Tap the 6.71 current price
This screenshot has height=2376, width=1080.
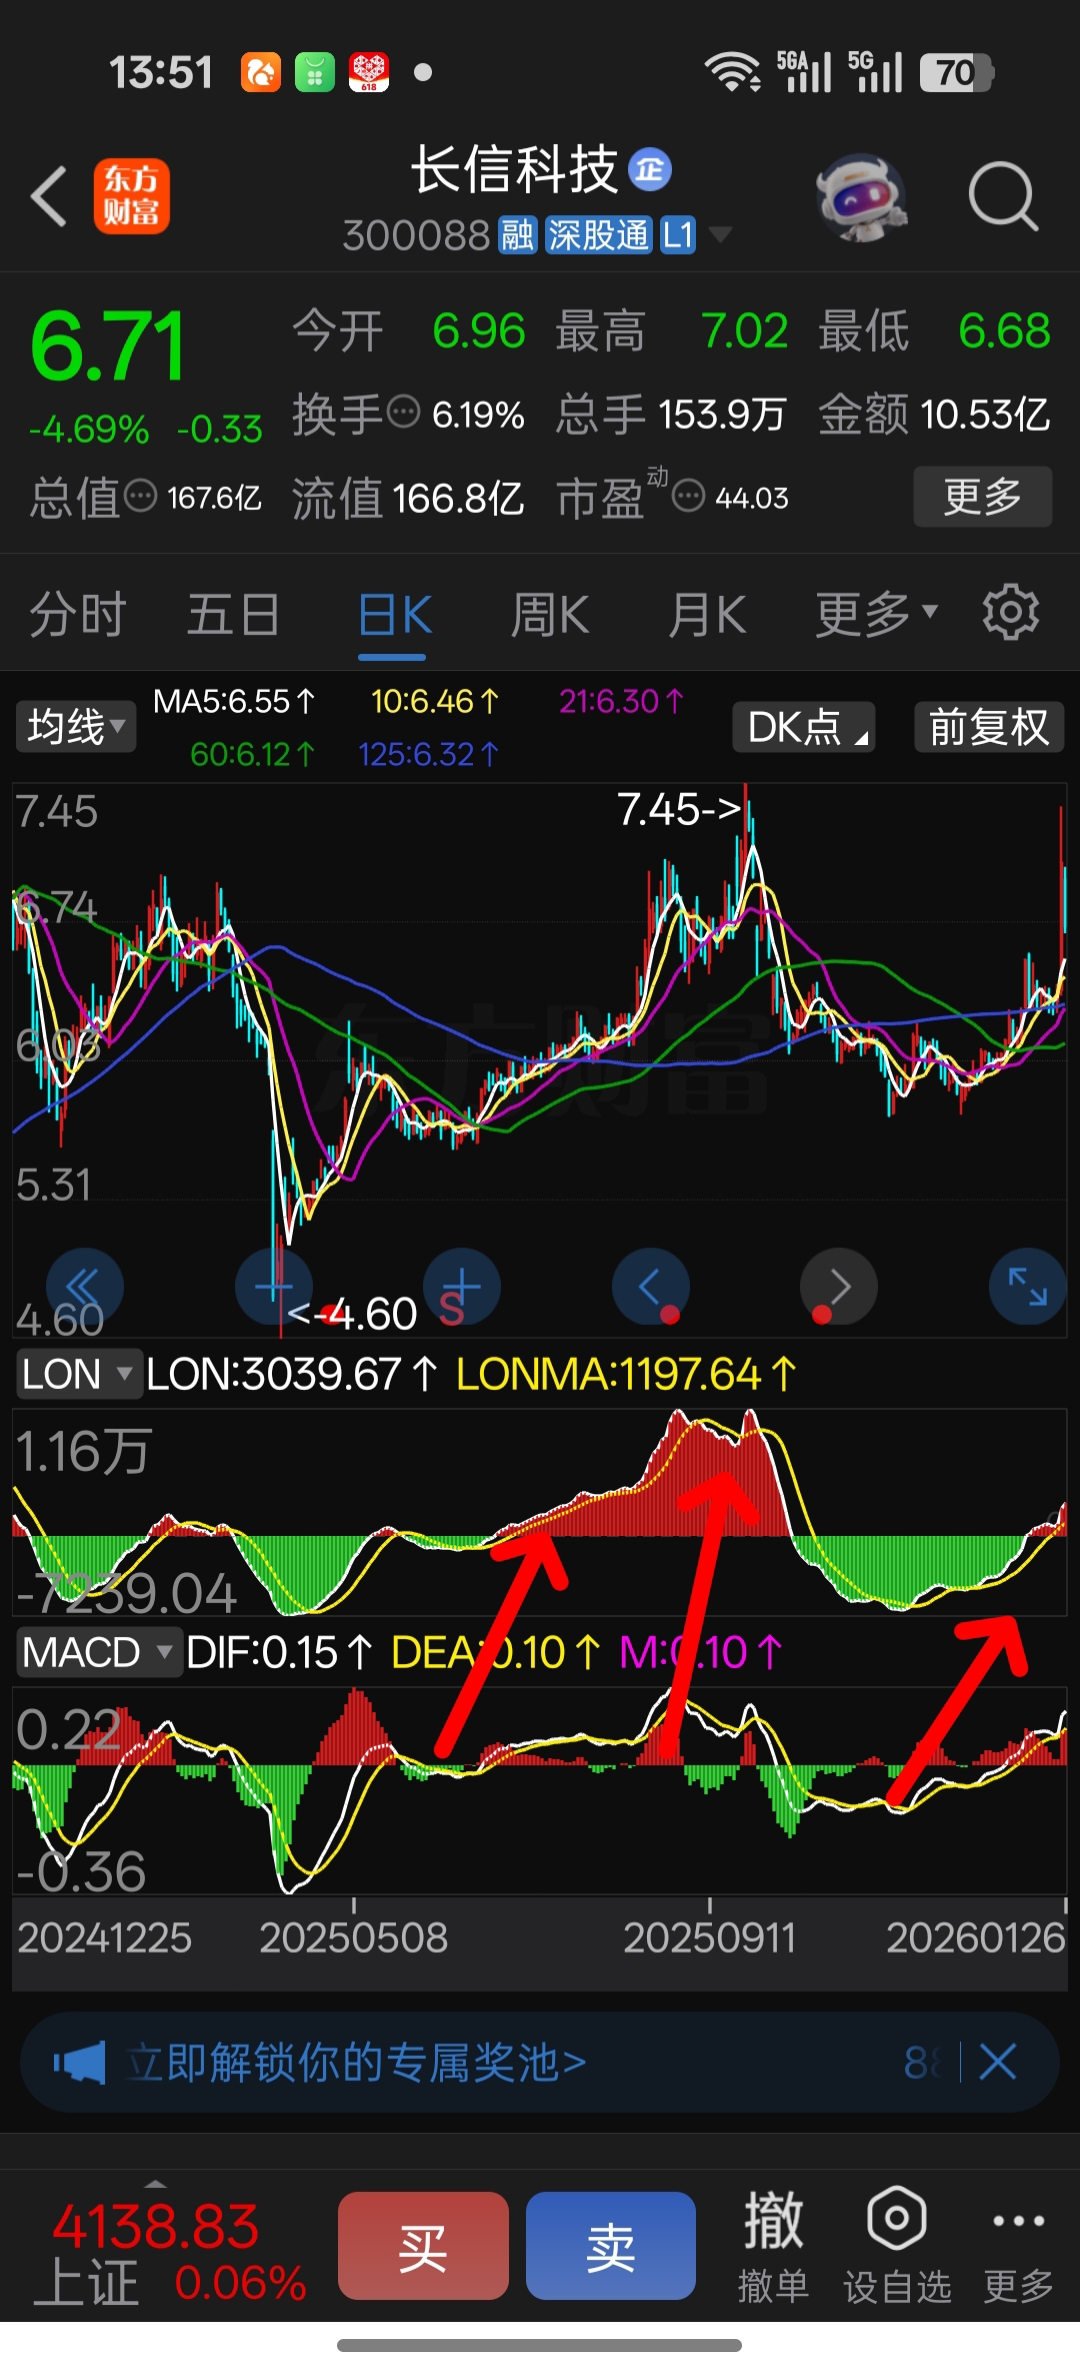[108, 346]
